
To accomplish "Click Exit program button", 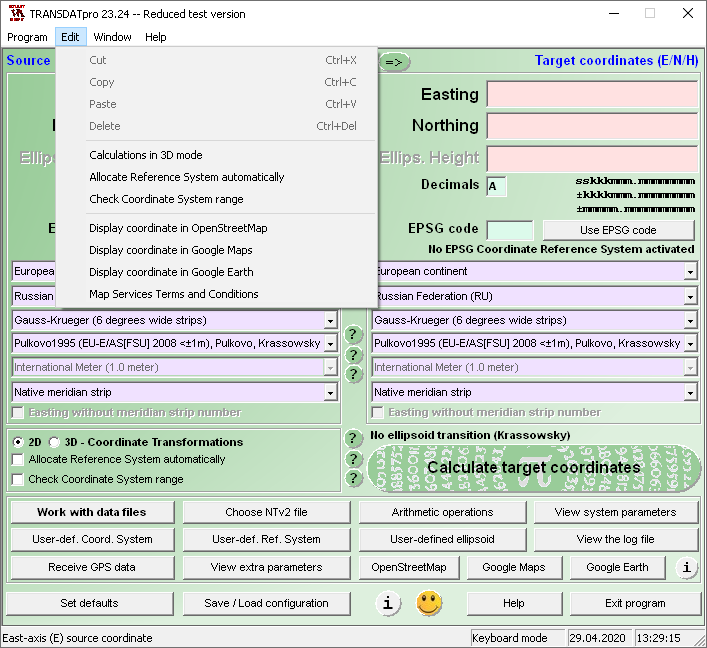I will point(635,603).
